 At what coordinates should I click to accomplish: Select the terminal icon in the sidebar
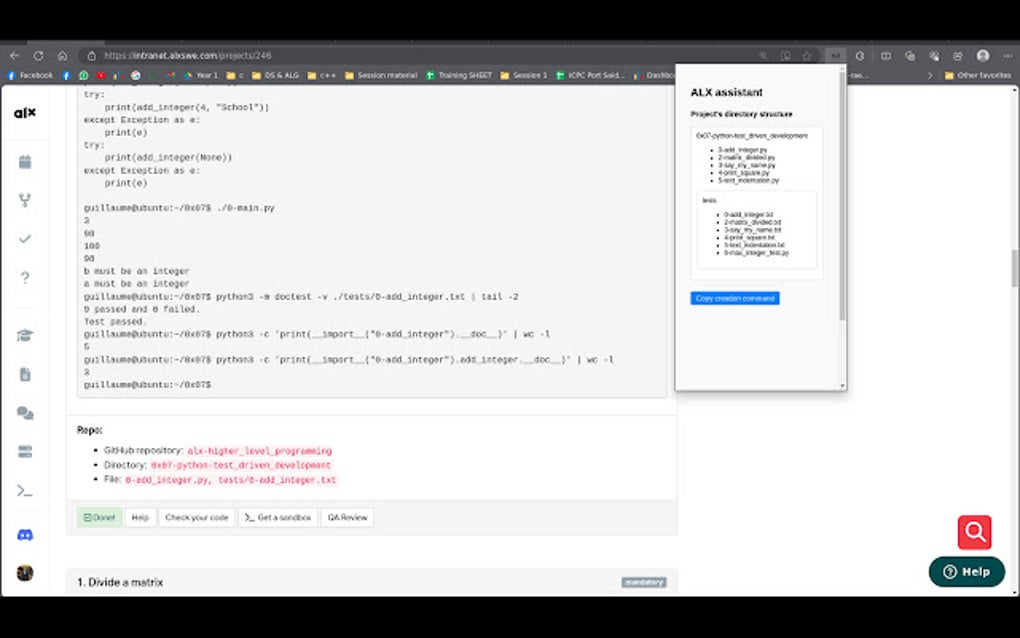tap(22, 490)
